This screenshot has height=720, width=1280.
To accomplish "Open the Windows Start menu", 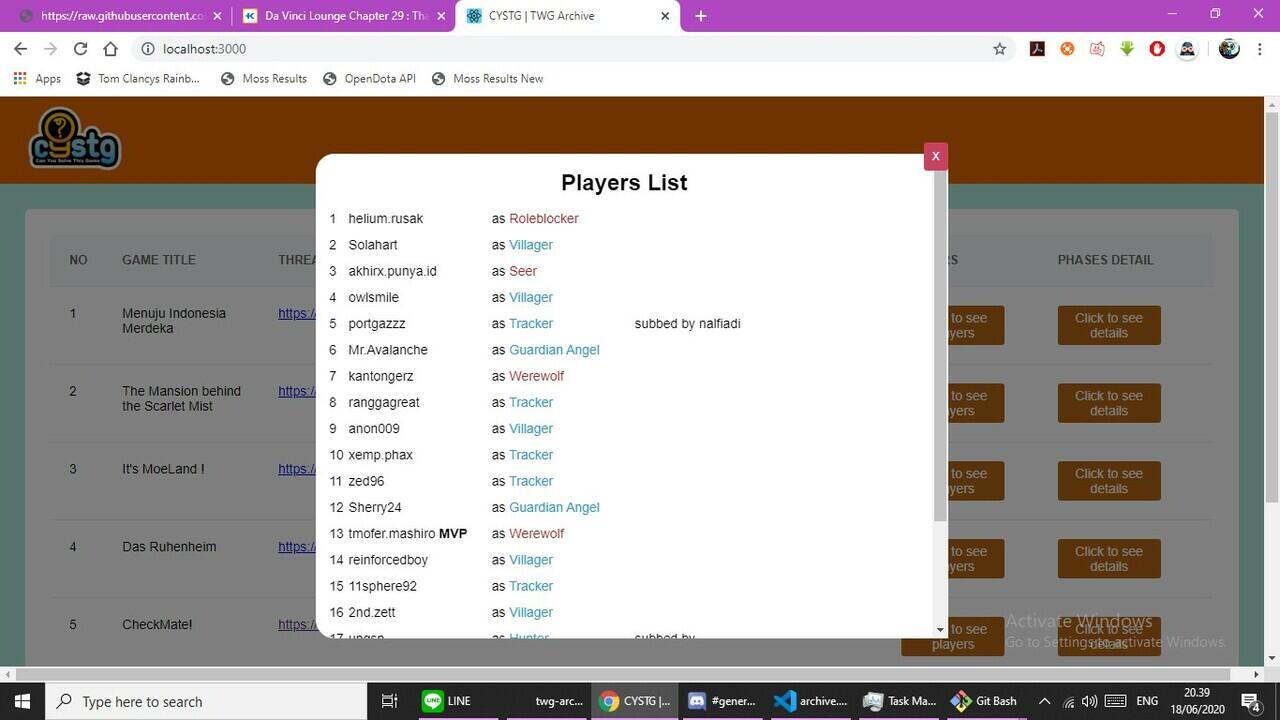I will [23, 701].
